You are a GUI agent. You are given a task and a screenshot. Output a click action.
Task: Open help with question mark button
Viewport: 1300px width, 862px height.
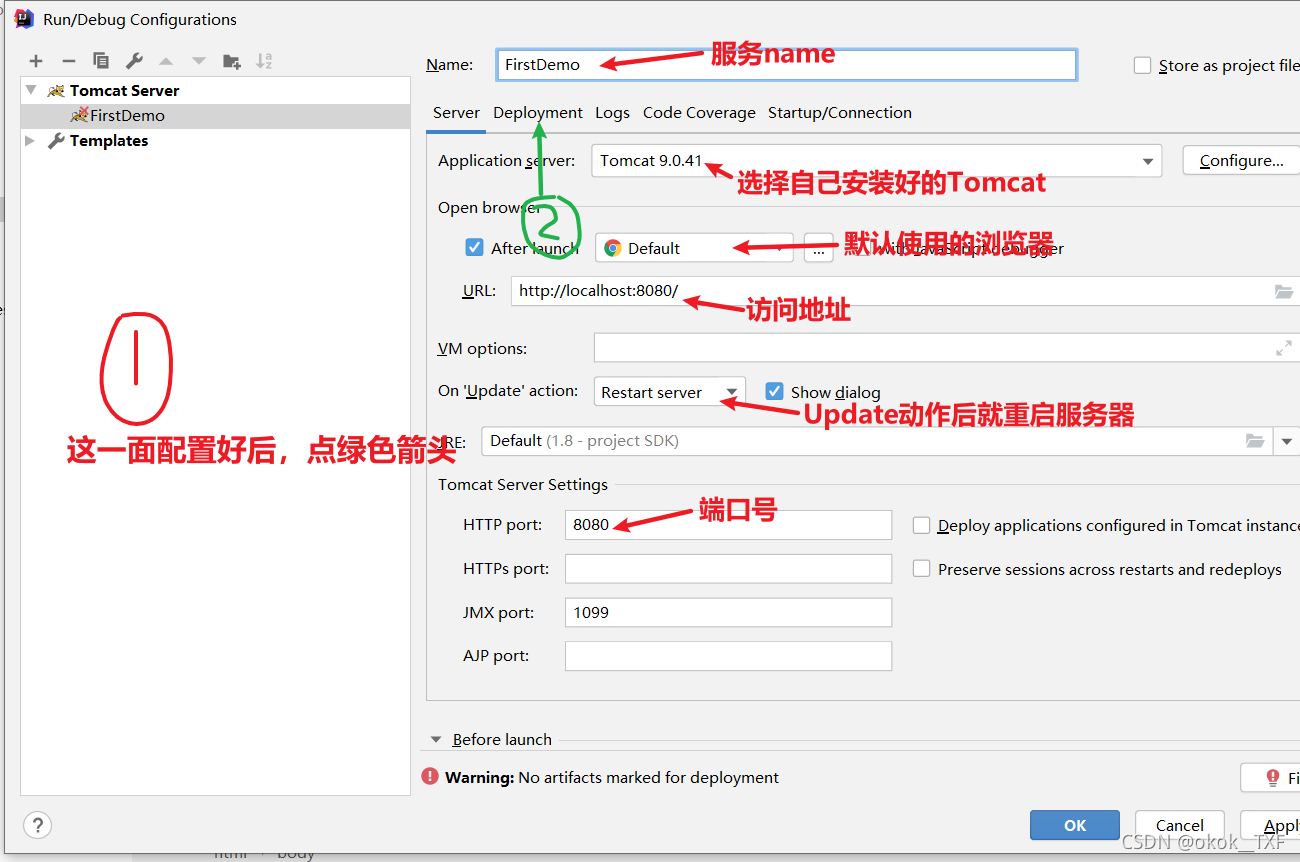[37, 825]
